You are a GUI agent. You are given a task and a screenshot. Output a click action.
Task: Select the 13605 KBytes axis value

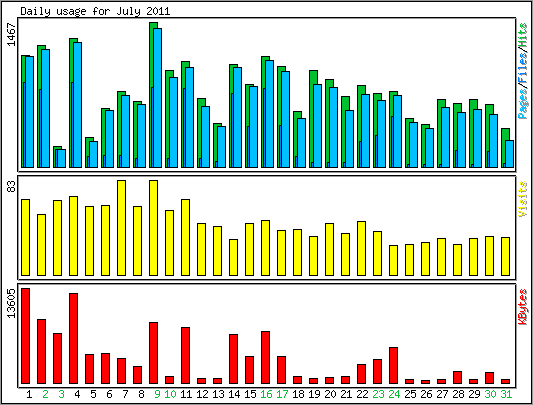tap(12, 303)
